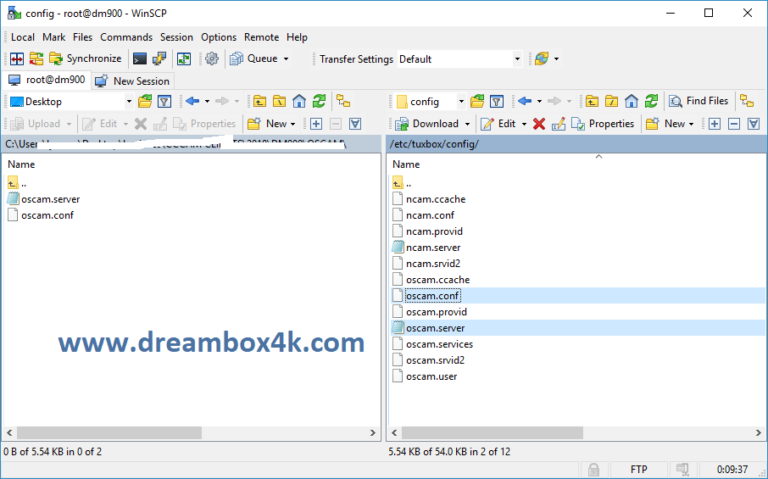Click the Synchronize Browsing toolbar icon
768x479 pixels.
click(36, 59)
